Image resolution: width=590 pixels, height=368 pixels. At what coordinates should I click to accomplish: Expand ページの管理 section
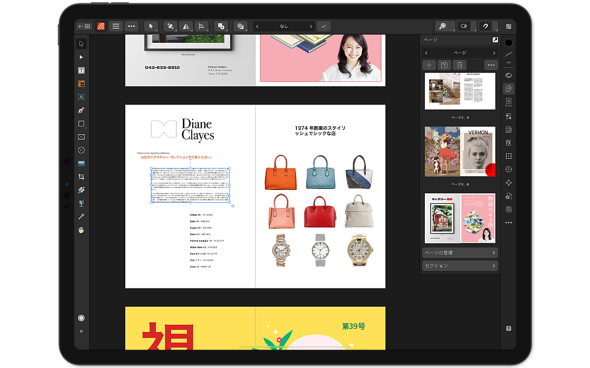(x=460, y=253)
